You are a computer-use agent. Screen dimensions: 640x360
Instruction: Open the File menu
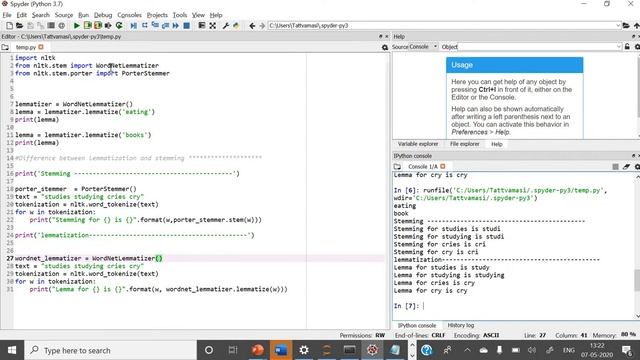pos(7,15)
